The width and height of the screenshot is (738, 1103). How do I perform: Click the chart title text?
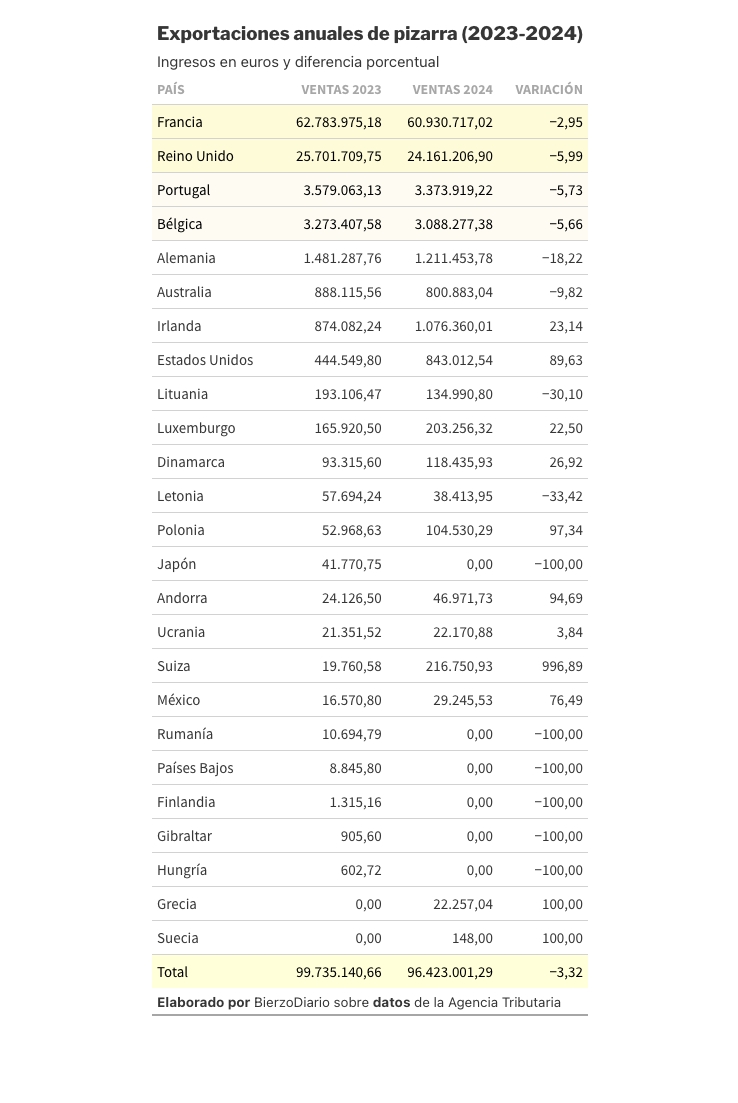coord(370,33)
